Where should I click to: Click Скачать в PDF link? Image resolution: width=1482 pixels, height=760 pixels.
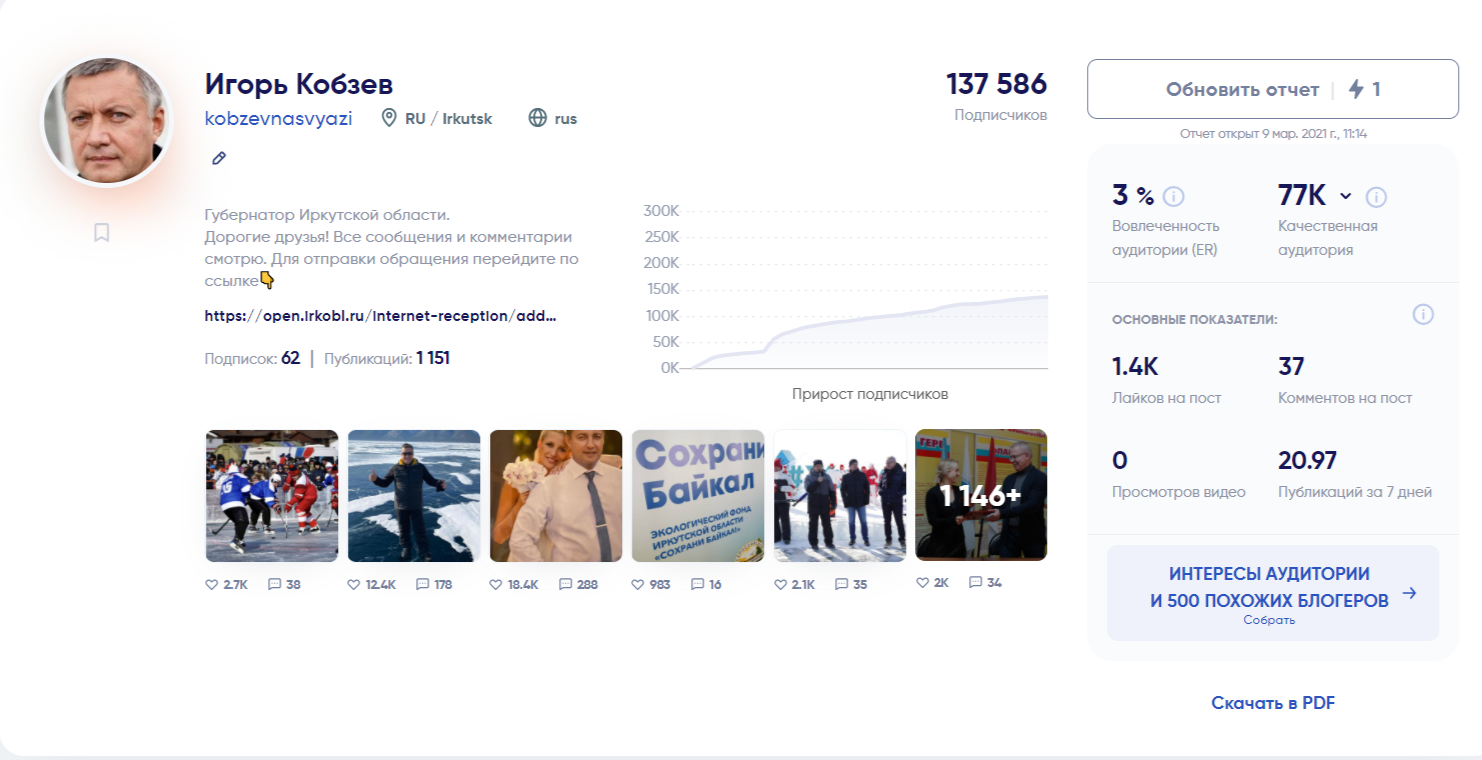[1273, 703]
